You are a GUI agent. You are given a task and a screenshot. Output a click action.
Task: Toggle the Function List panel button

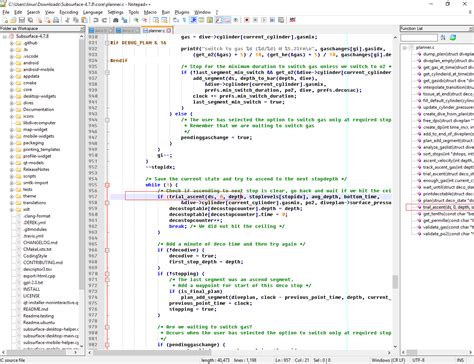point(218,20)
